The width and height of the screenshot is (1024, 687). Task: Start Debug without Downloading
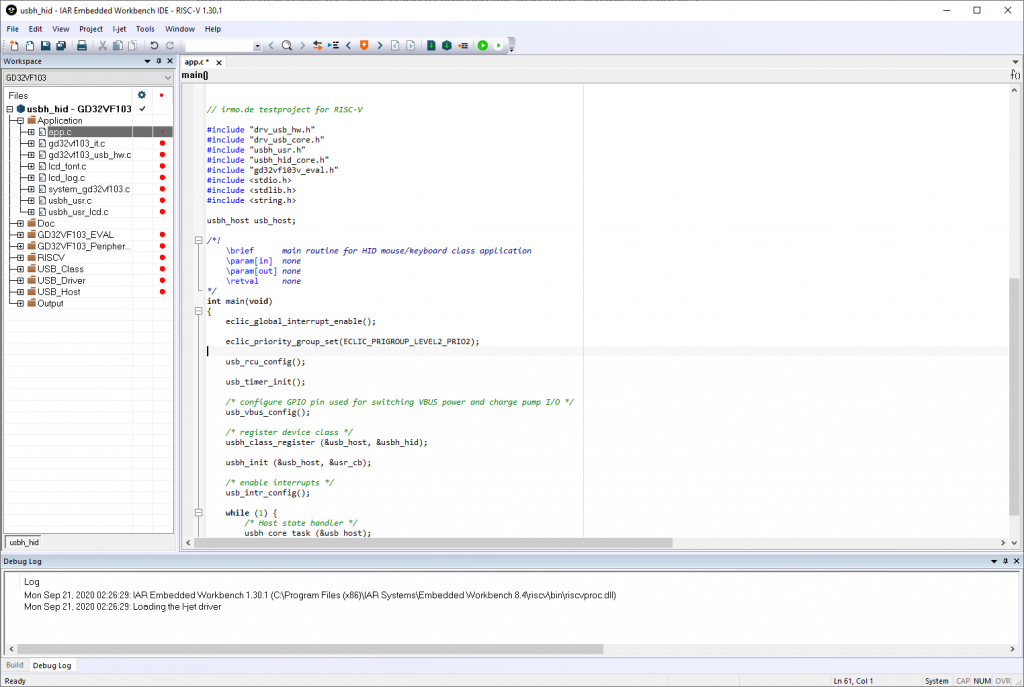[x=498, y=45]
